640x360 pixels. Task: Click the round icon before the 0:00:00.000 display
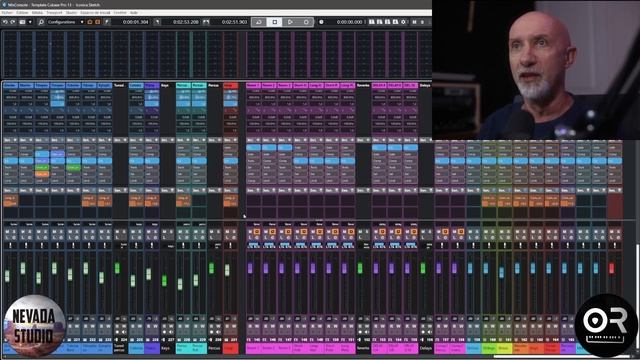tap(321, 22)
